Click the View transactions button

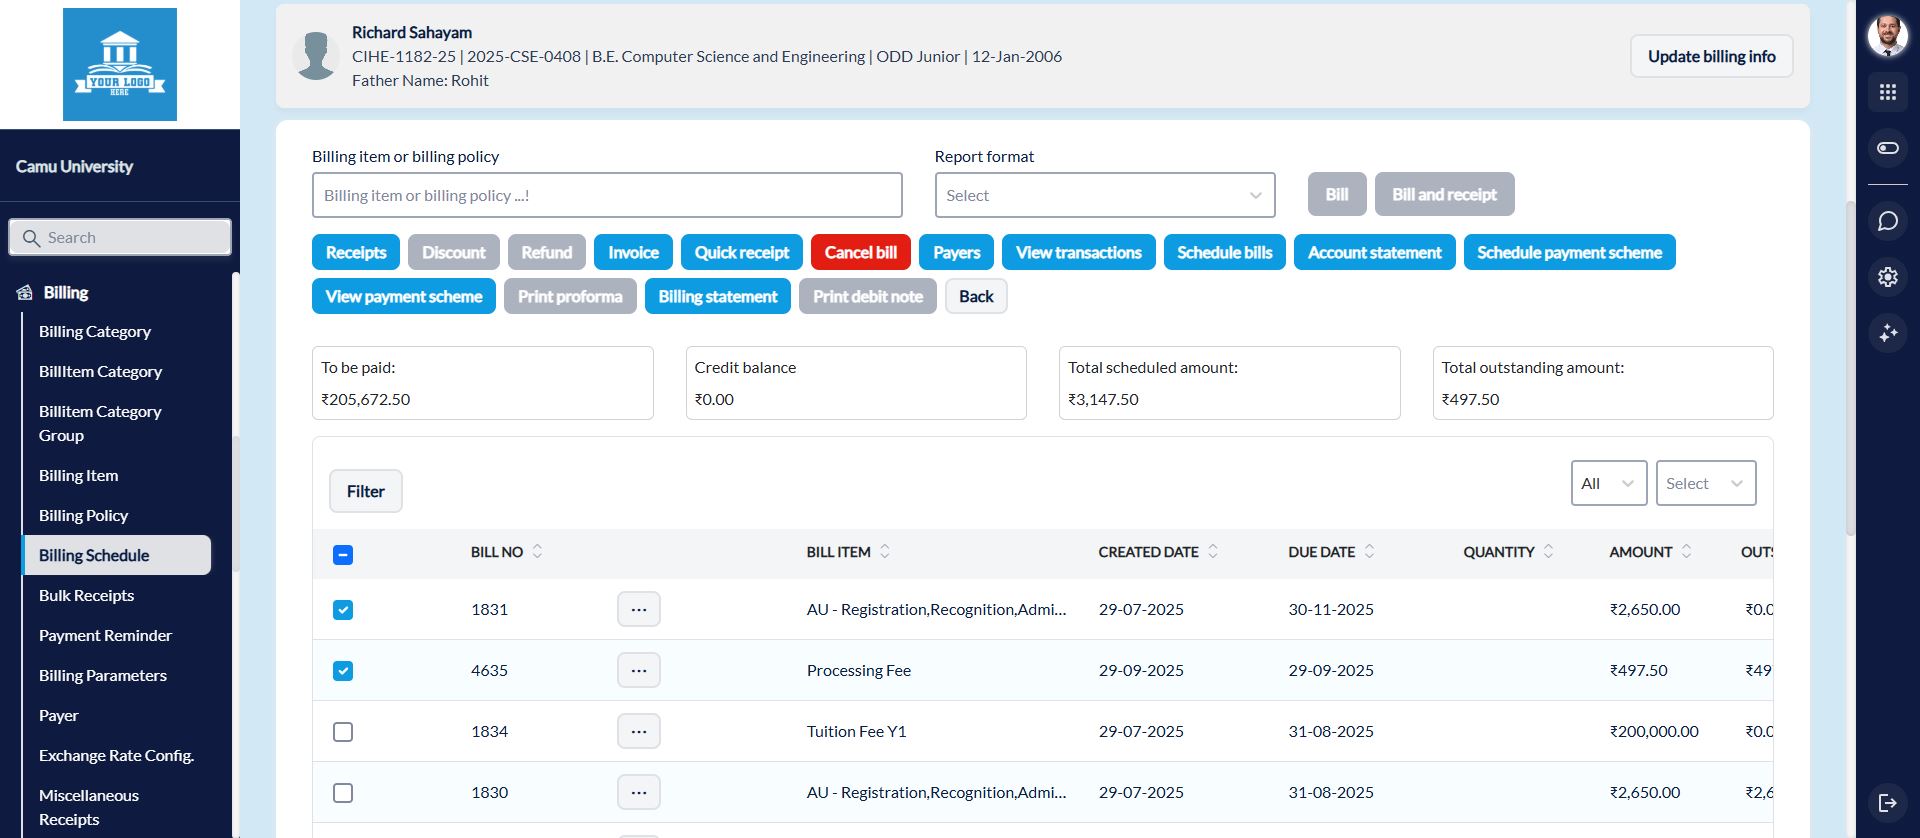[1079, 252]
